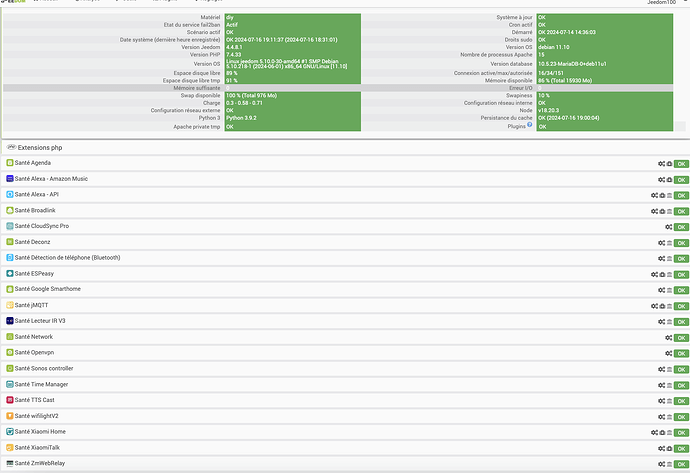Click the gears icon on Santé Détection de téléphone
690x473 pixels.
click(x=661, y=259)
